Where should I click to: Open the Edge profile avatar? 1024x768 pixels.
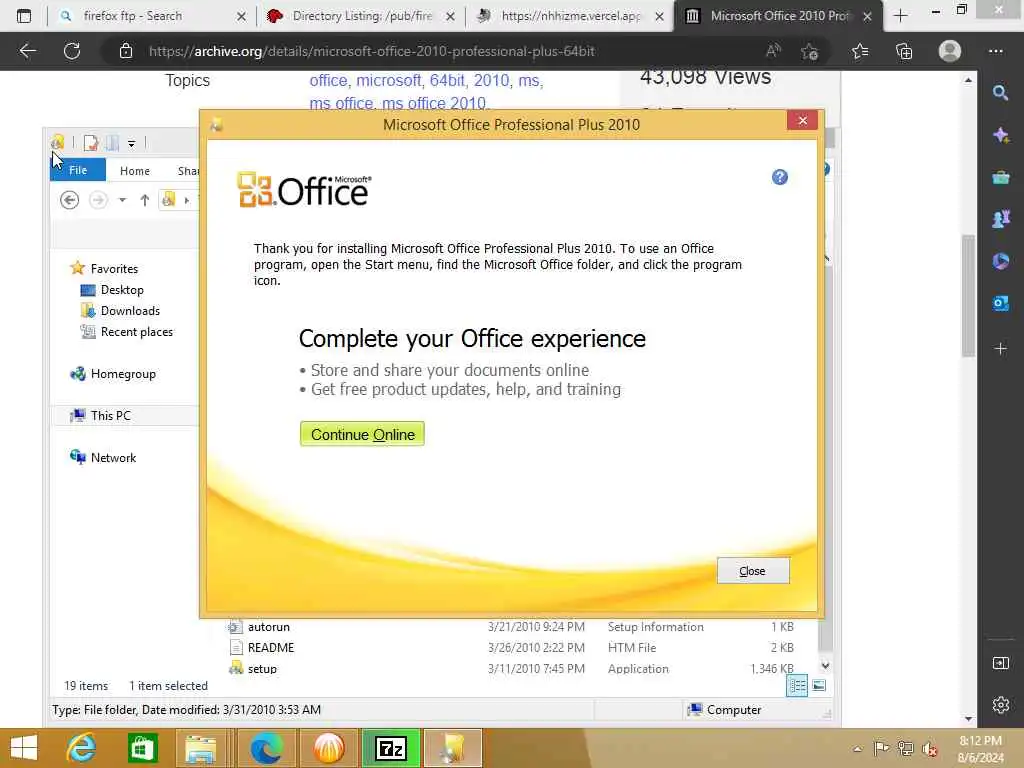(950, 51)
